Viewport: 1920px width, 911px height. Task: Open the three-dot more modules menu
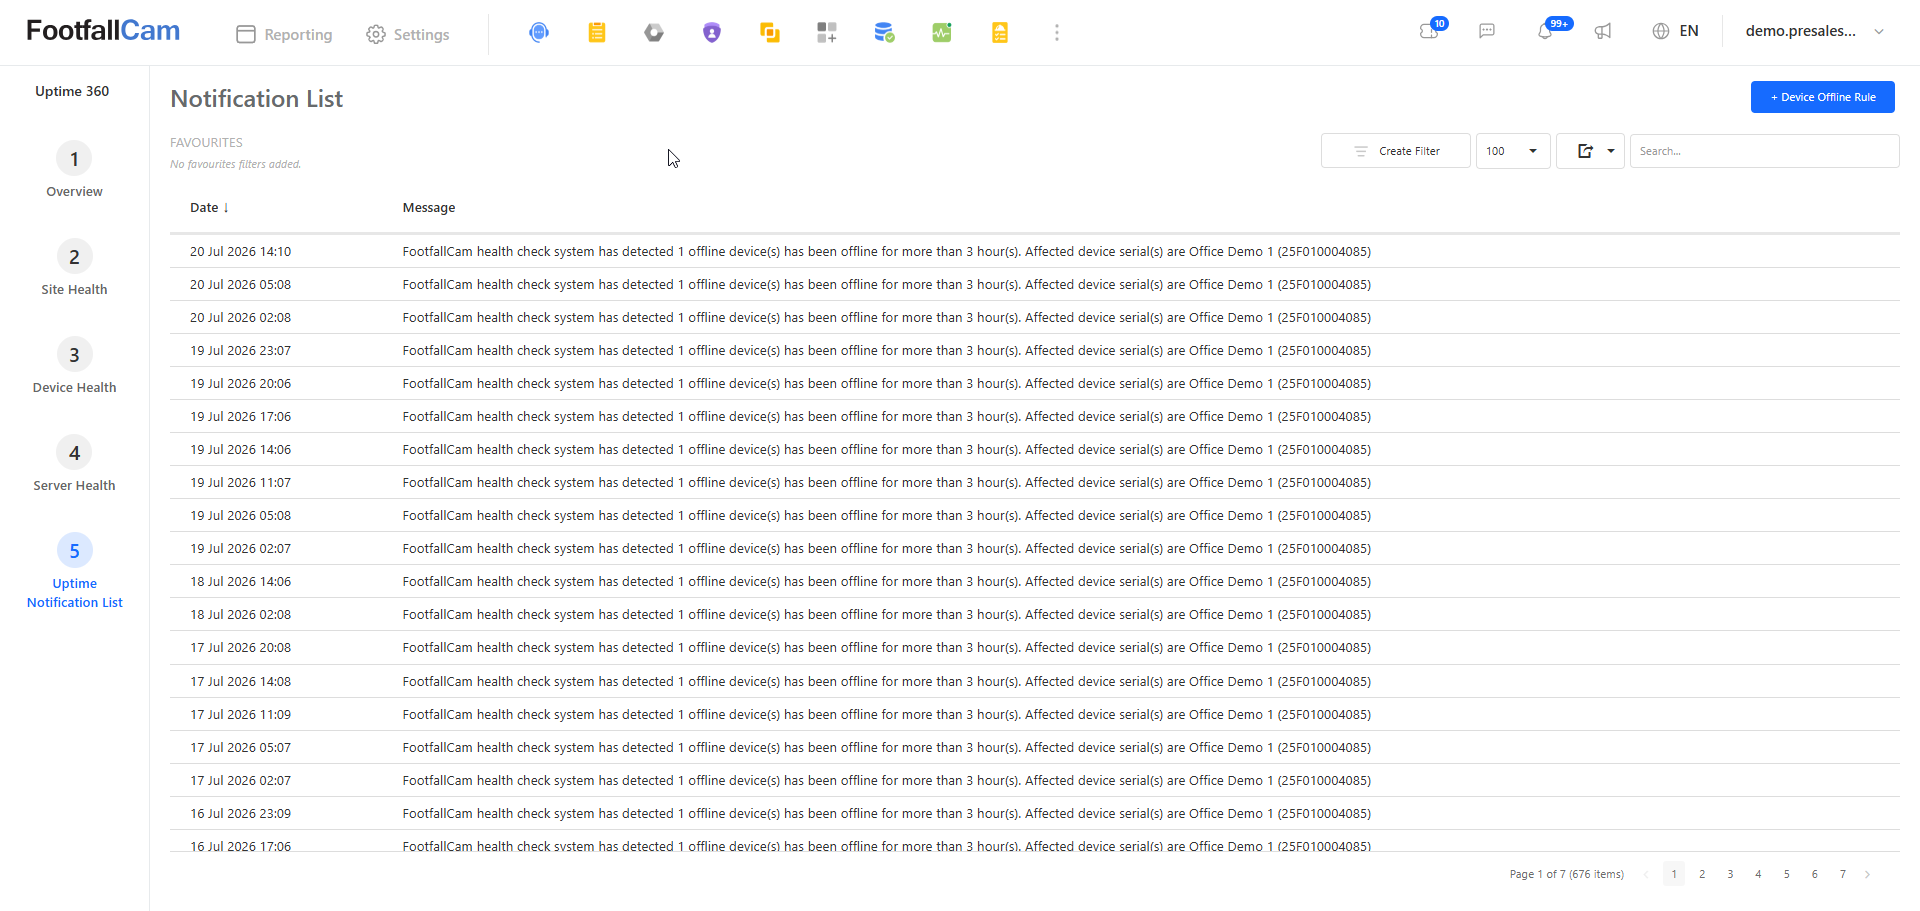(x=1057, y=33)
